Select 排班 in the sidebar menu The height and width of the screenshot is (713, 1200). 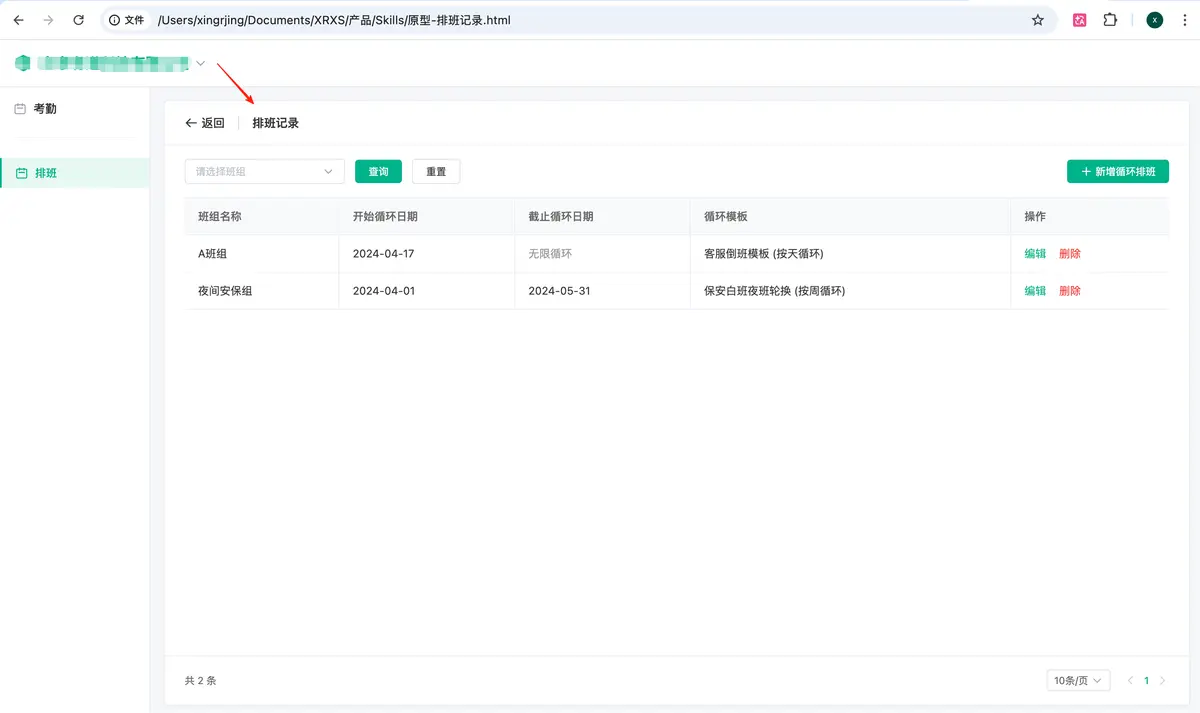[x=46, y=173]
